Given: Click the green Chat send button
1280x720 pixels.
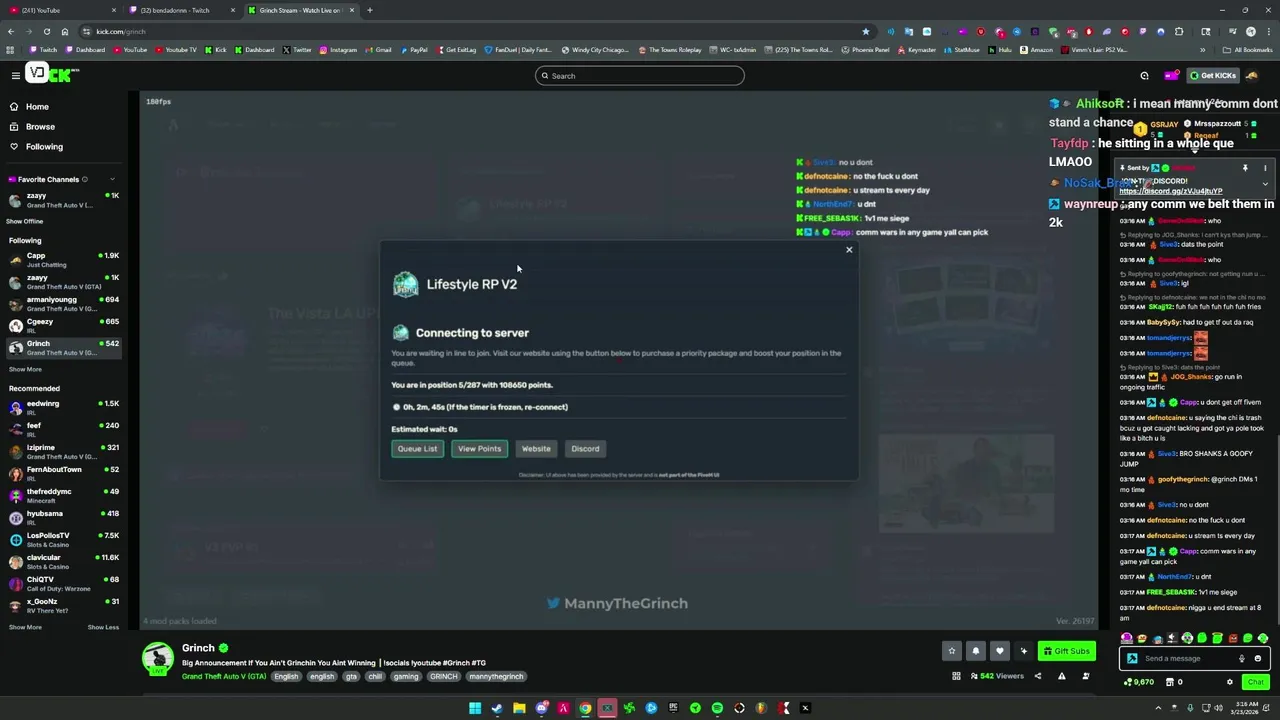Looking at the screenshot, I should pyautogui.click(x=1255, y=682).
